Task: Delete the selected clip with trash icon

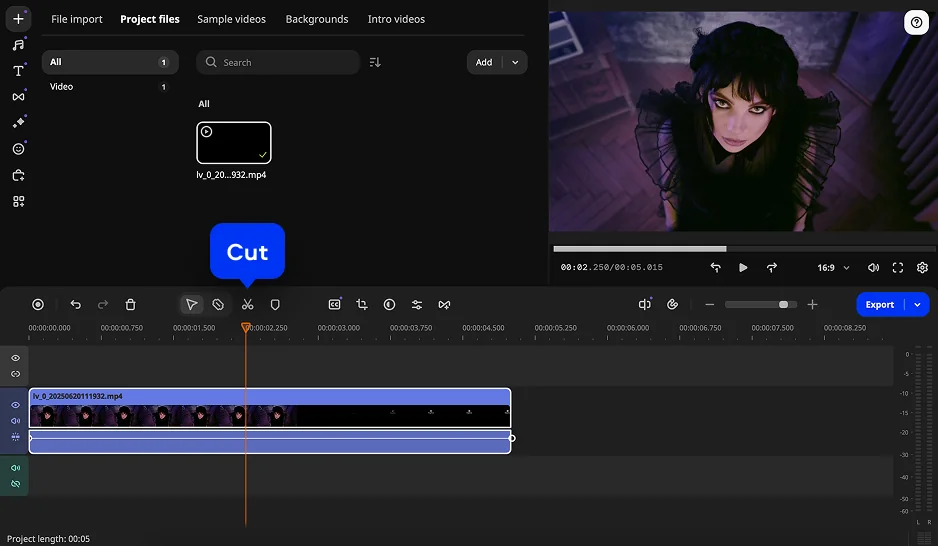Action: click(x=130, y=304)
